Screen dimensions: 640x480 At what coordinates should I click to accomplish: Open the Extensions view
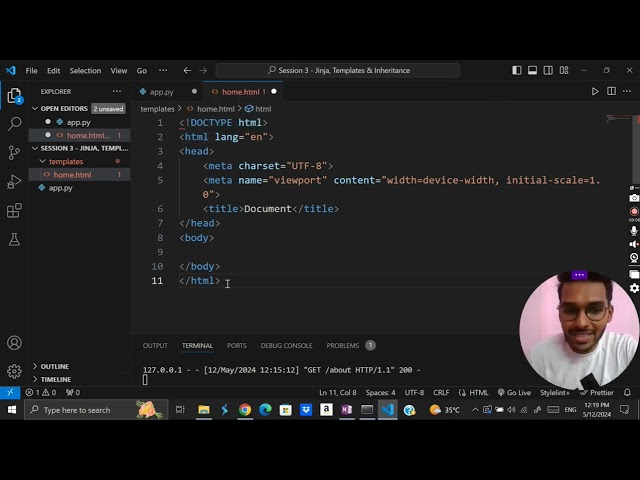14,211
